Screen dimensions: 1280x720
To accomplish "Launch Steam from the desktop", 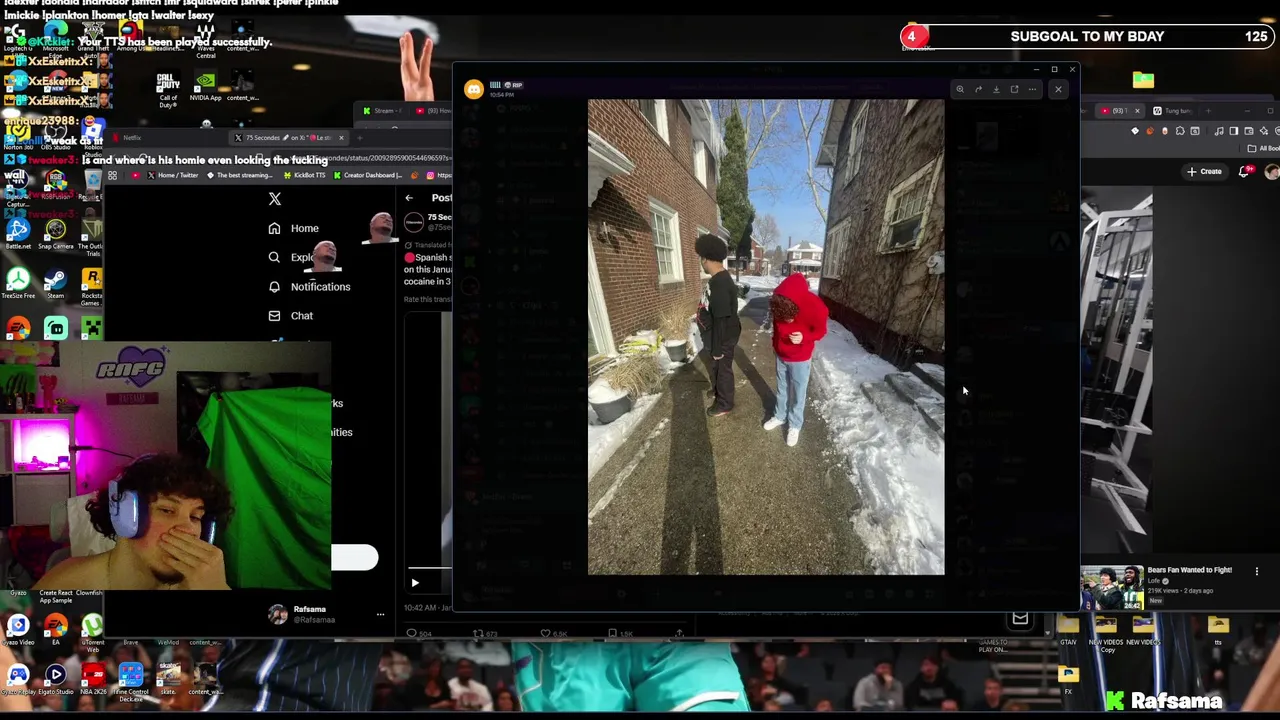I will (55, 282).
